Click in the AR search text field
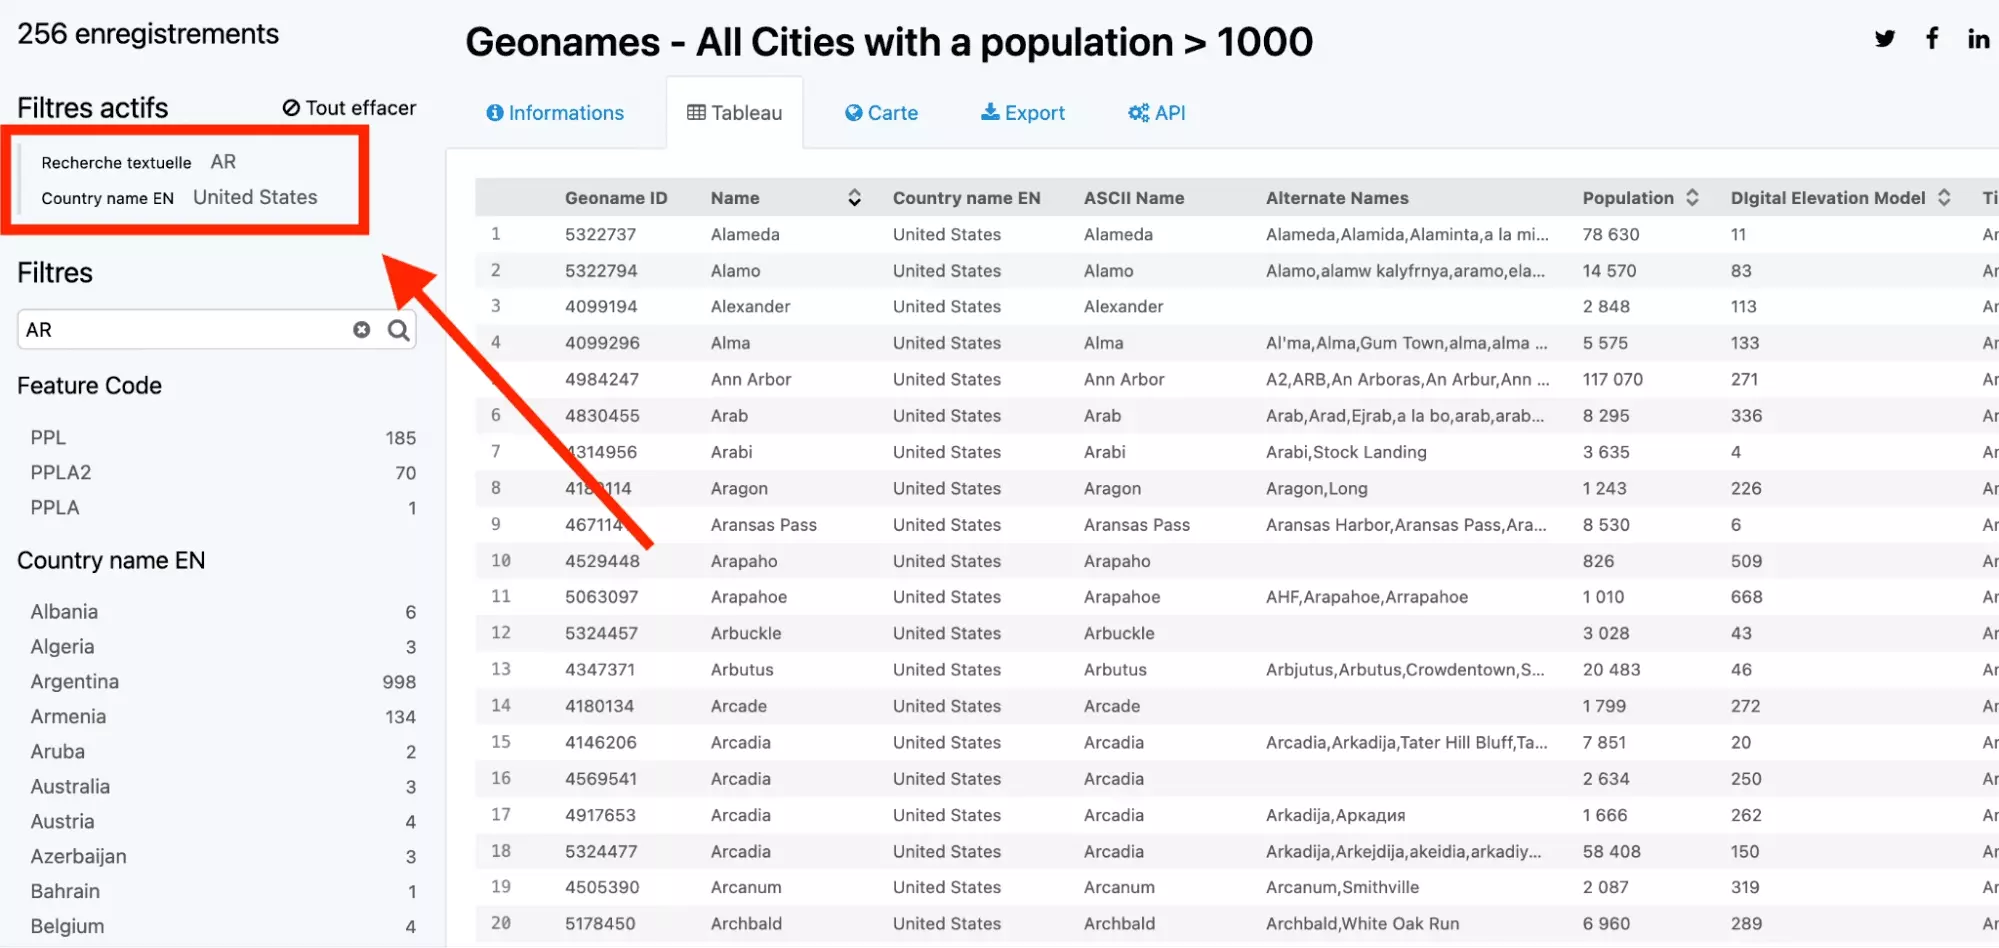The image size is (1999, 948). point(185,330)
